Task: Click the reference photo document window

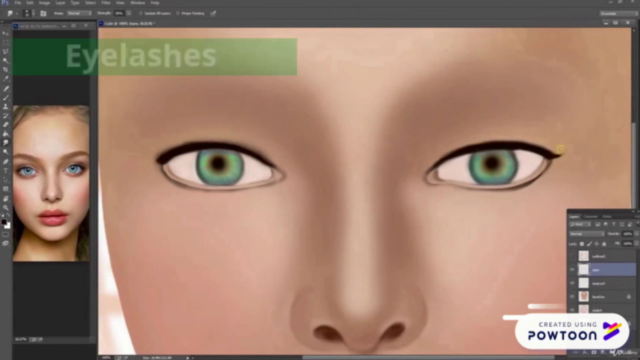Action: [51, 183]
